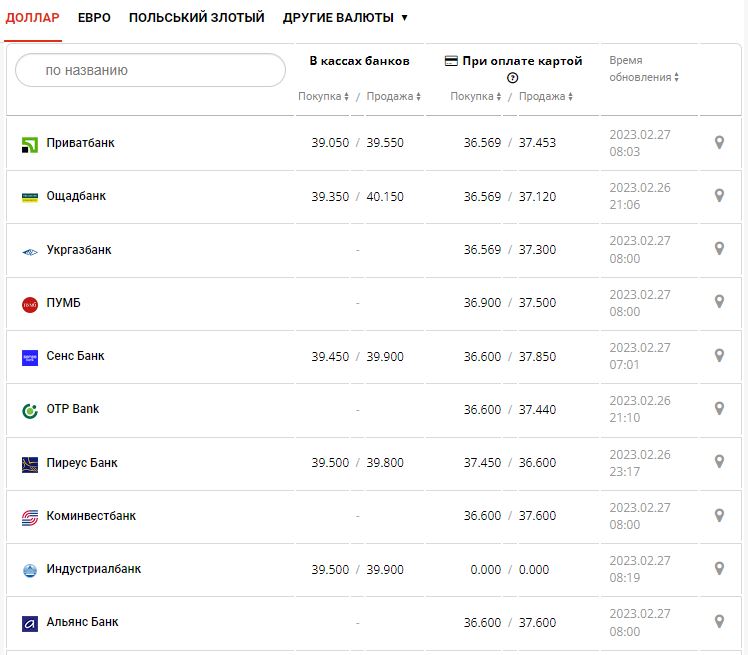Viewport: 748px width, 655px height.
Task: Open the location pin for ПУМБ
Action: 718,302
